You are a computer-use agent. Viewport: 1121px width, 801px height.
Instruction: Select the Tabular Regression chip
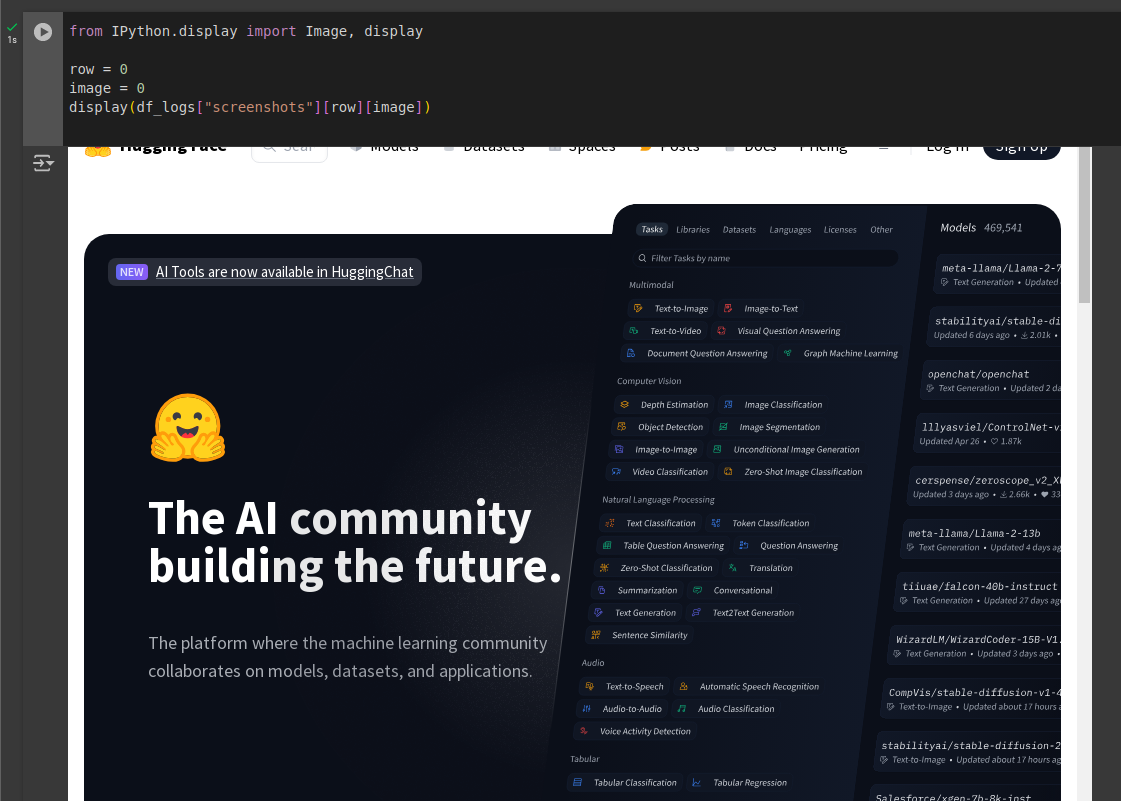[739, 782]
